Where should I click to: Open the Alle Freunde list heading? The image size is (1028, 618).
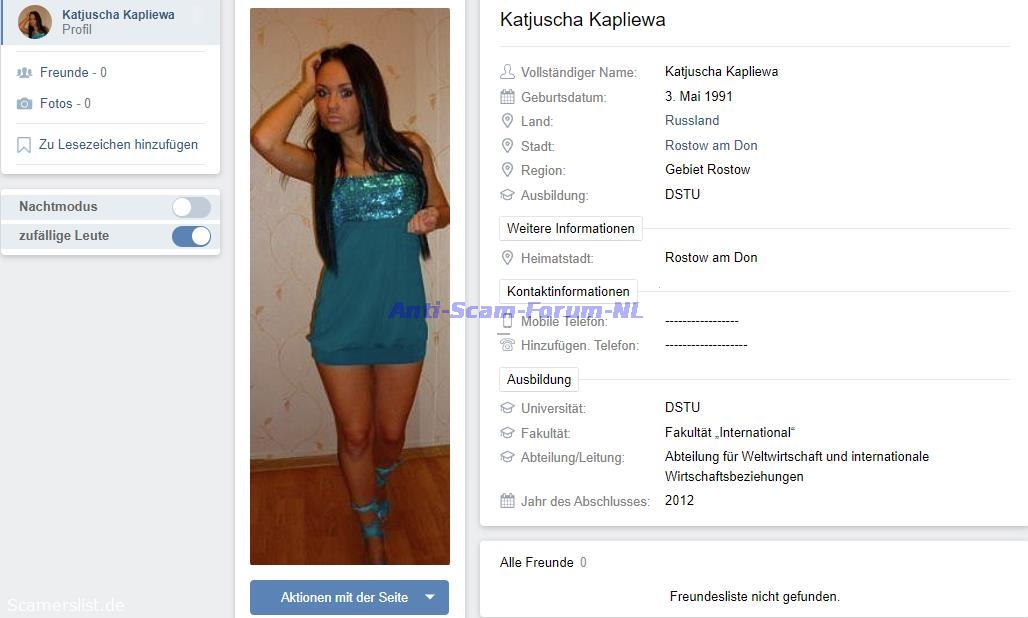(536, 562)
